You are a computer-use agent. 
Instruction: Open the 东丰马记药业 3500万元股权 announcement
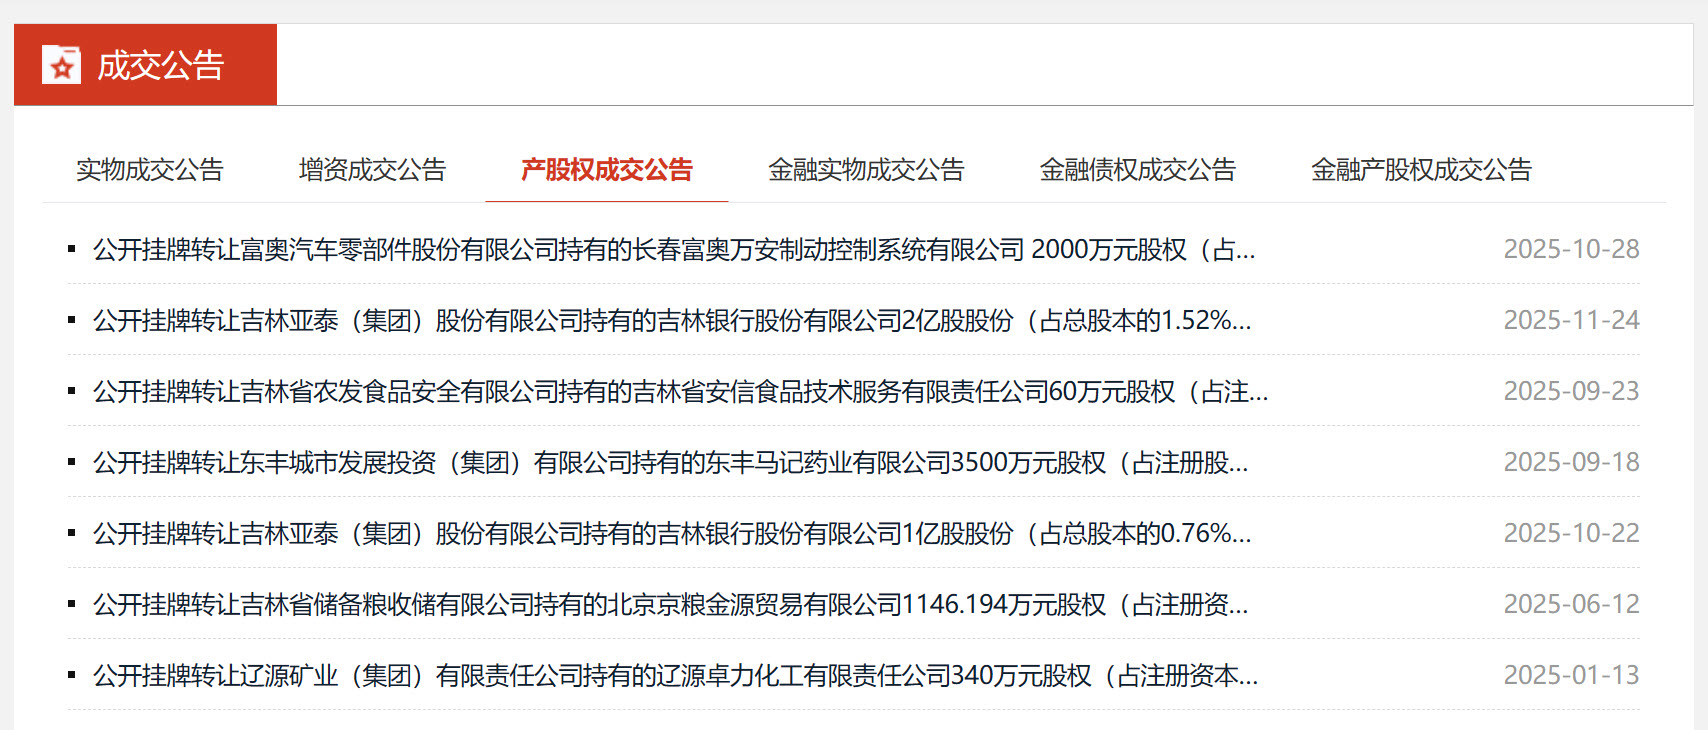(670, 462)
